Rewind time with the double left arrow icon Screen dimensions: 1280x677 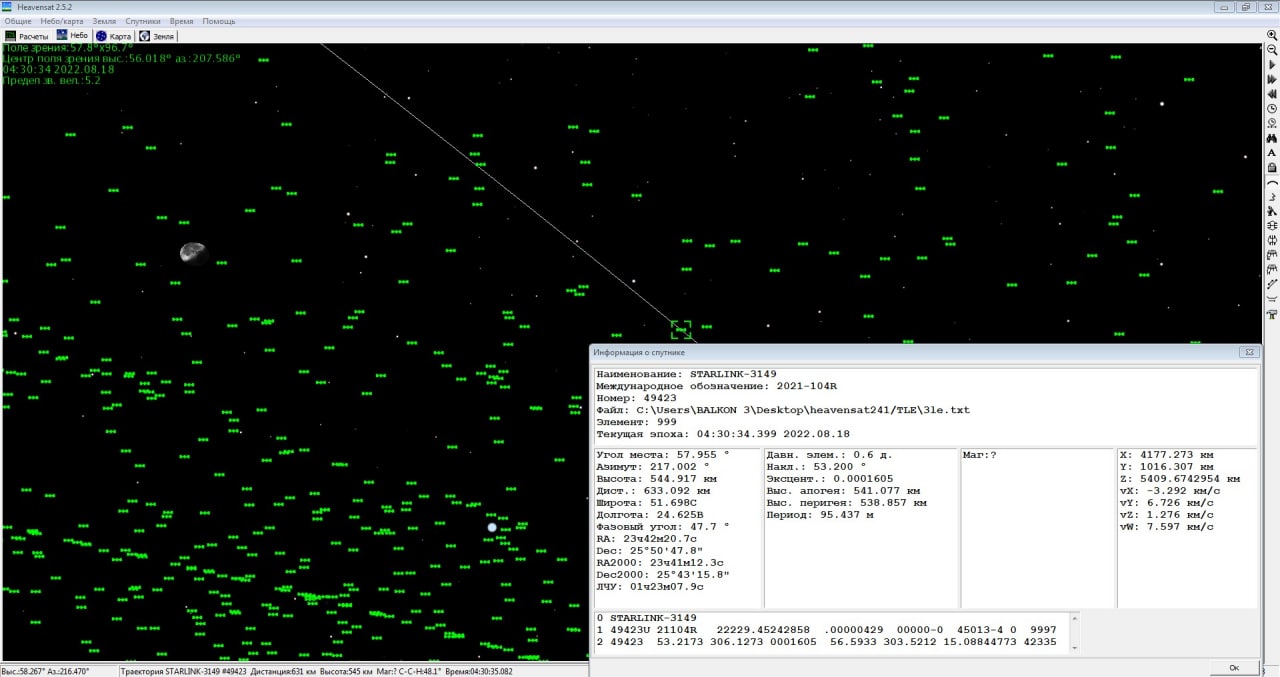click(1272, 94)
